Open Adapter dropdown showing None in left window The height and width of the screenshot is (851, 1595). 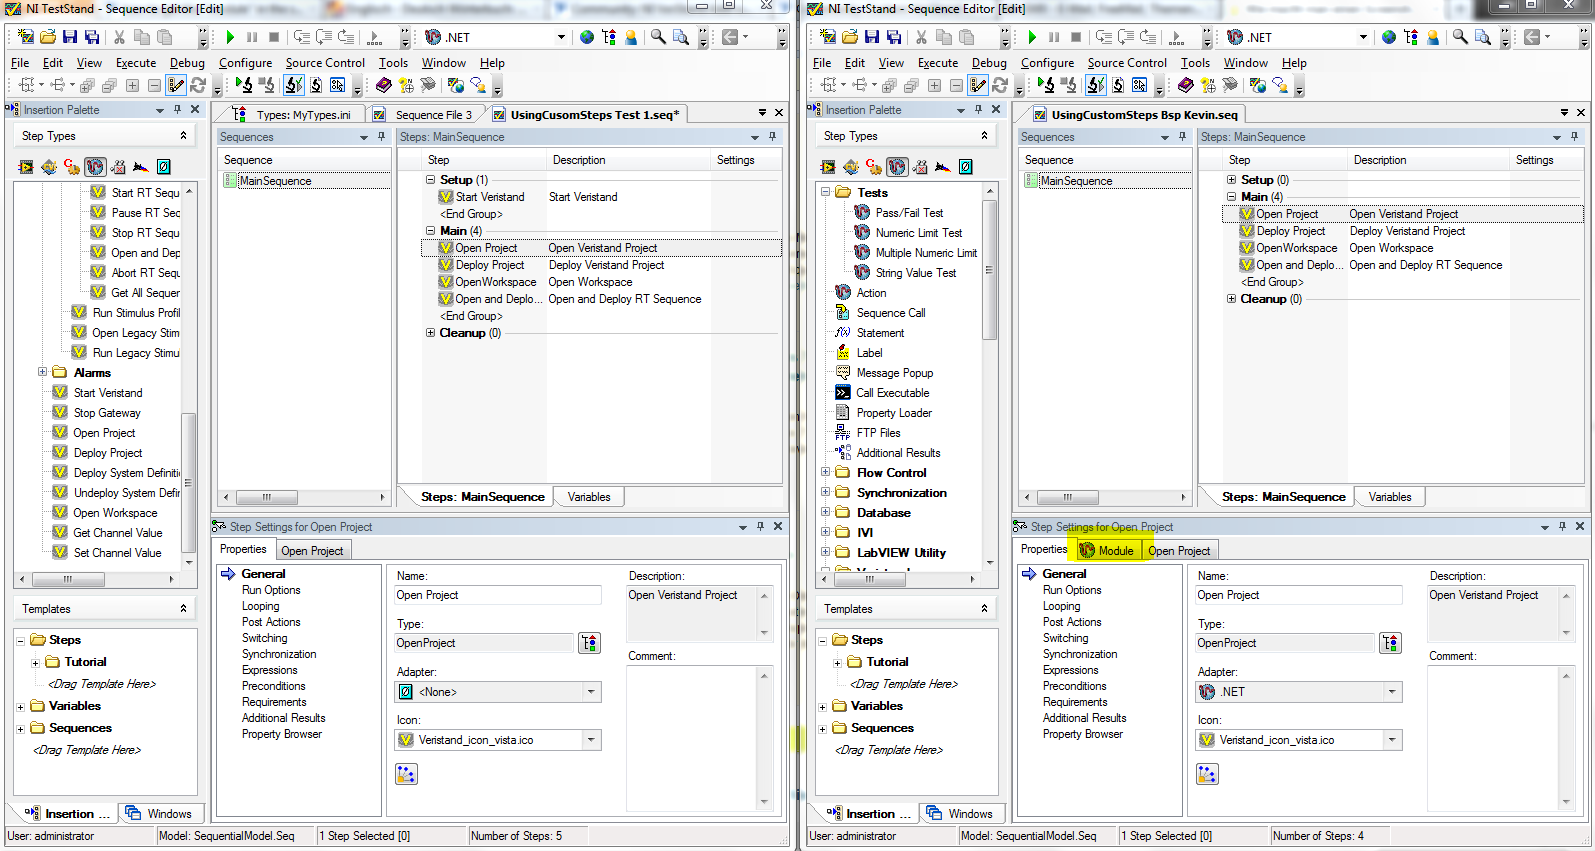point(591,692)
